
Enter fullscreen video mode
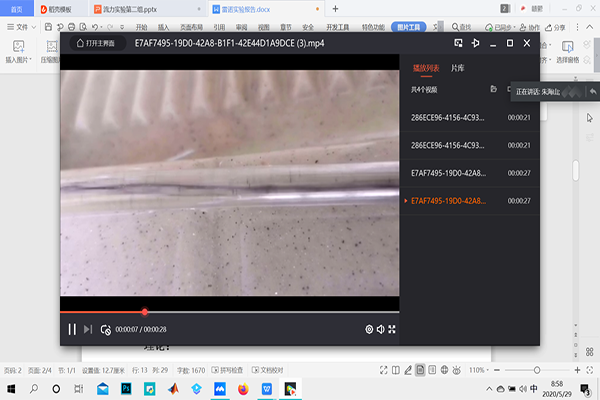tap(392, 329)
